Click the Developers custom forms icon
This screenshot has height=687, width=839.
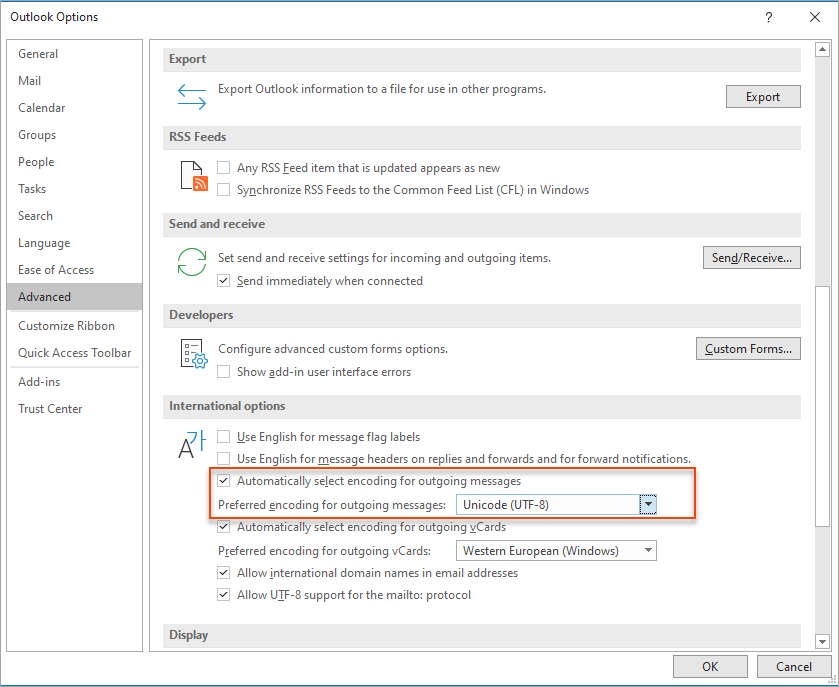(x=191, y=353)
